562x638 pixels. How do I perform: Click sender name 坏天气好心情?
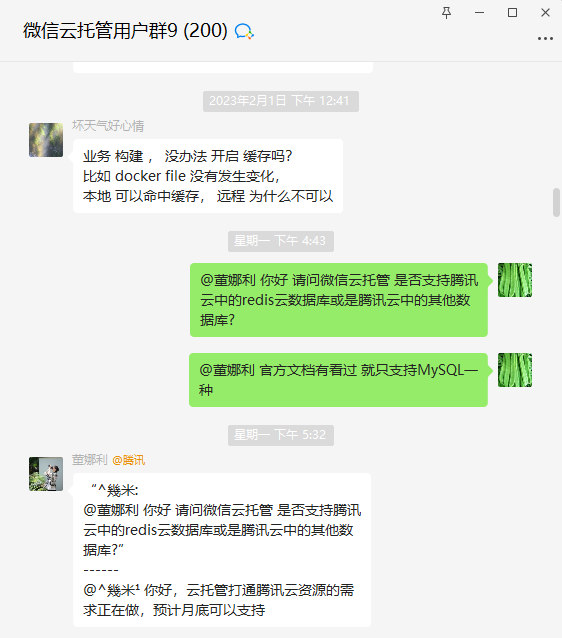[108, 126]
